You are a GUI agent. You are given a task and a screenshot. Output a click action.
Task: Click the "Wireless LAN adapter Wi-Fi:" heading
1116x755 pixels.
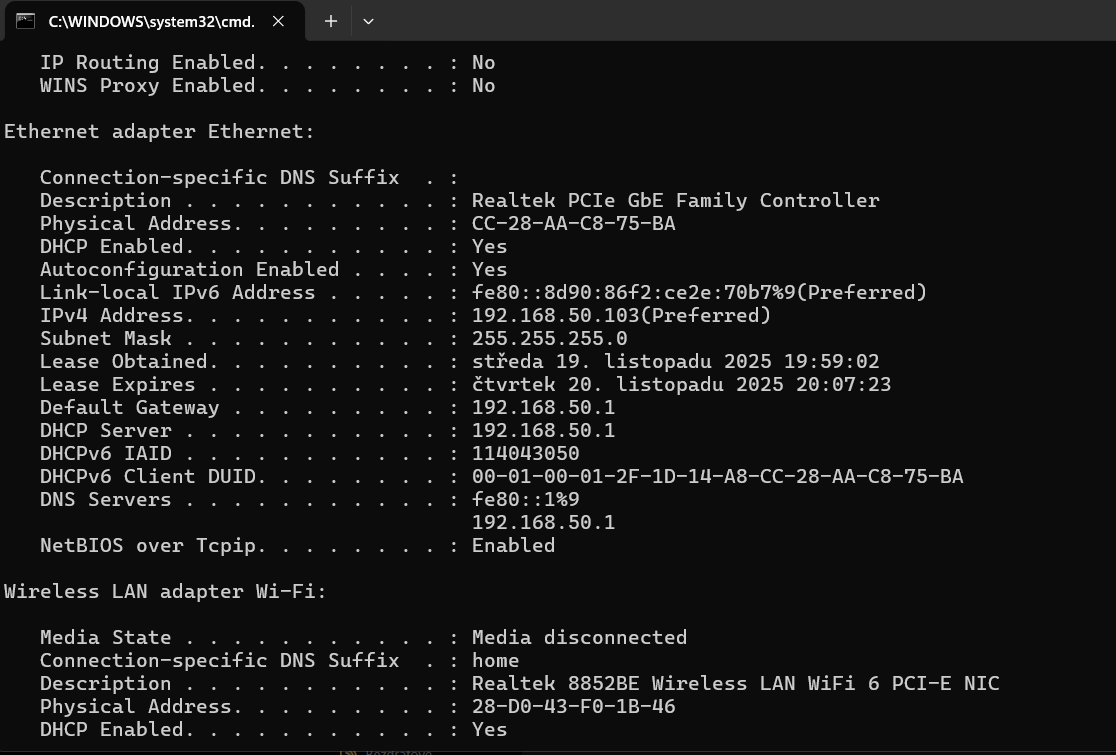tap(165, 592)
